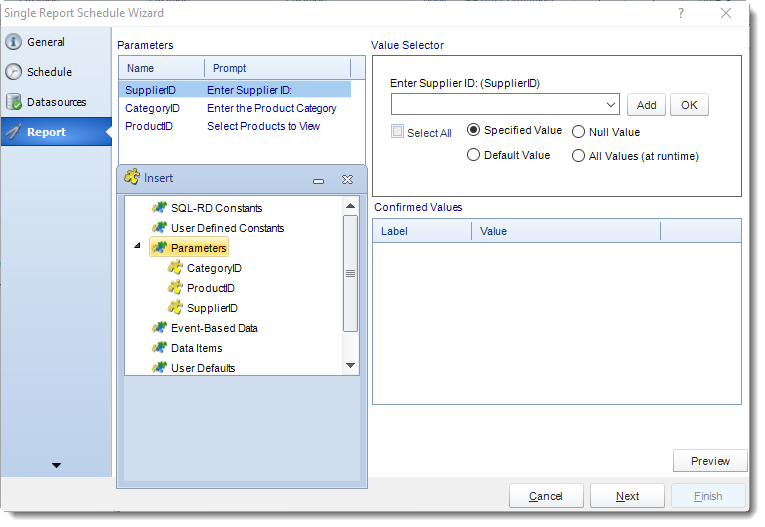Select the ProductID parameter row
765x527 pixels.
pos(235,126)
